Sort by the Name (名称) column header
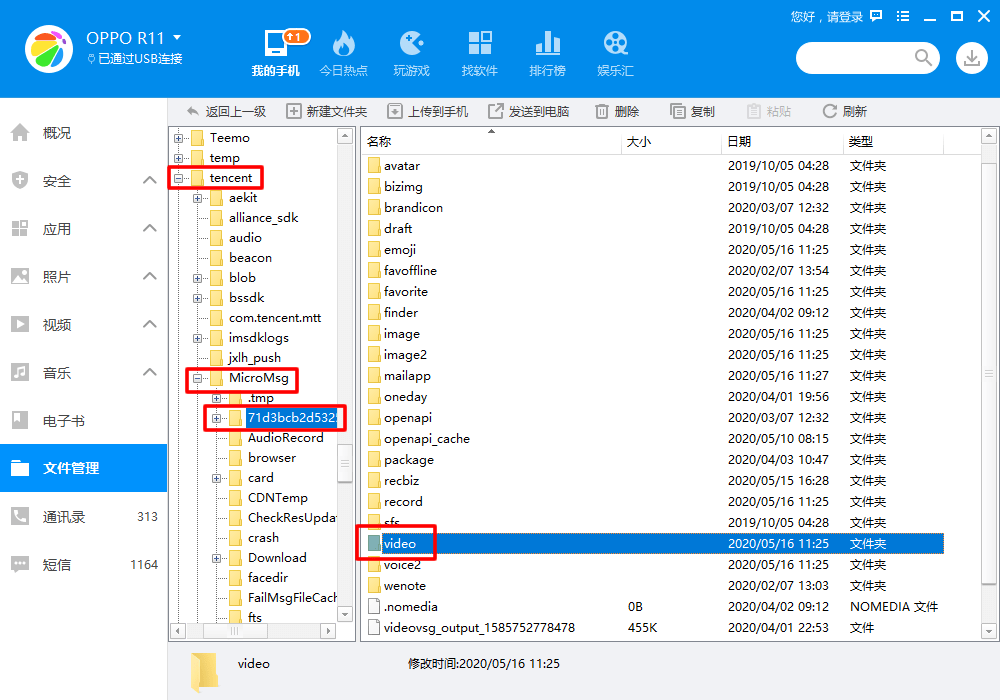 (x=490, y=142)
